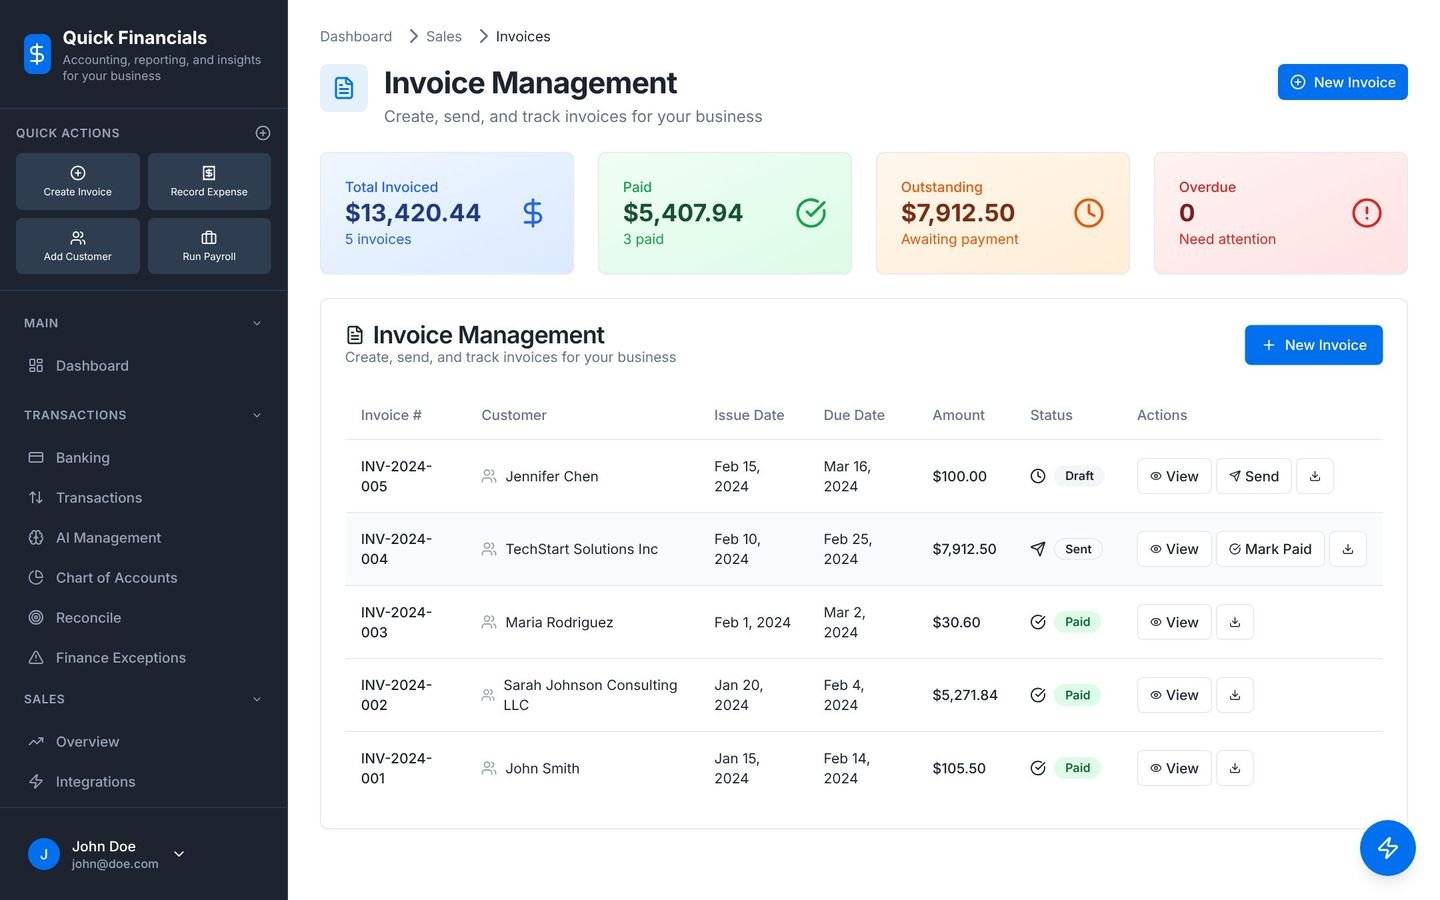Image resolution: width=1440 pixels, height=900 pixels.
Task: Click the Dashboard breadcrumb link
Action: [x=356, y=36]
